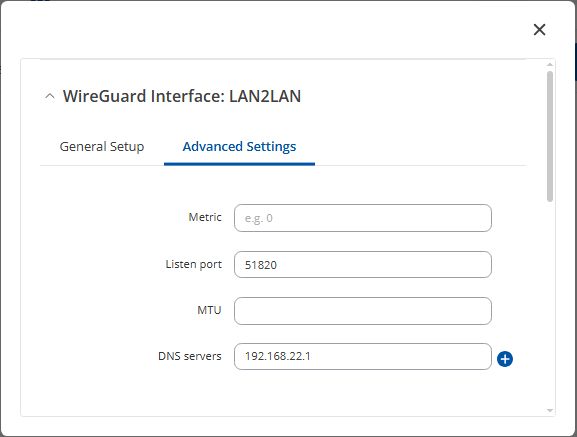The image size is (577, 437).
Task: Collapse the WireGuard Interface LAN2LAN section
Action: 50,96
